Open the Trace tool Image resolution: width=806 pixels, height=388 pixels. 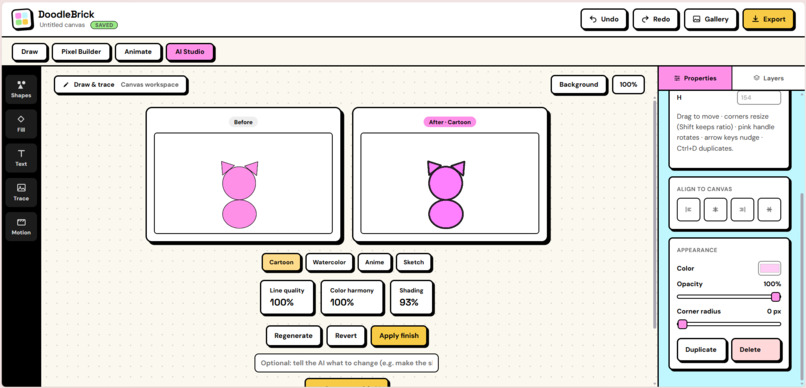[x=21, y=192]
